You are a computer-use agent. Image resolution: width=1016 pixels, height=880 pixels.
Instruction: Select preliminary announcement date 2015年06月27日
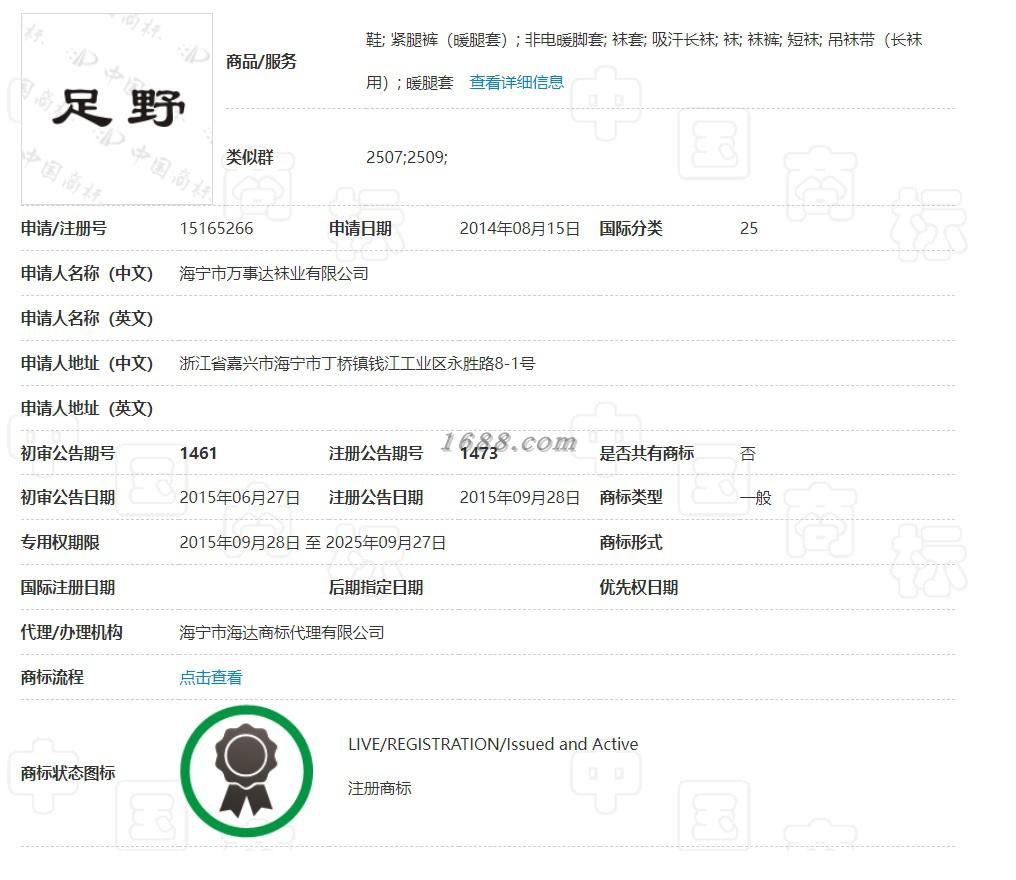[240, 498]
